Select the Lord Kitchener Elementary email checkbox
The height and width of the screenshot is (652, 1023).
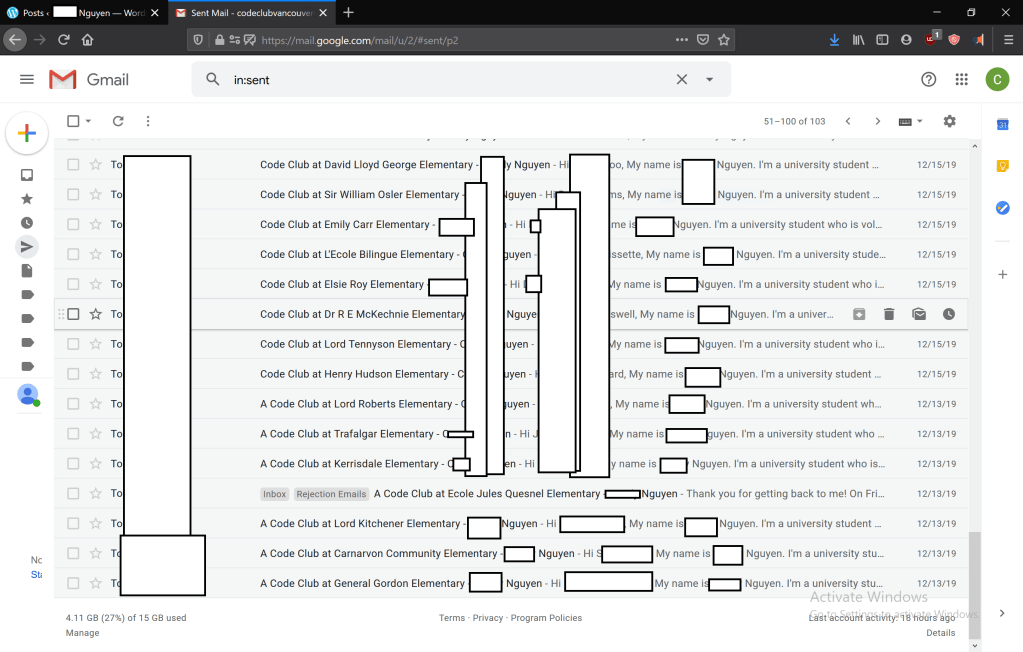(73, 524)
